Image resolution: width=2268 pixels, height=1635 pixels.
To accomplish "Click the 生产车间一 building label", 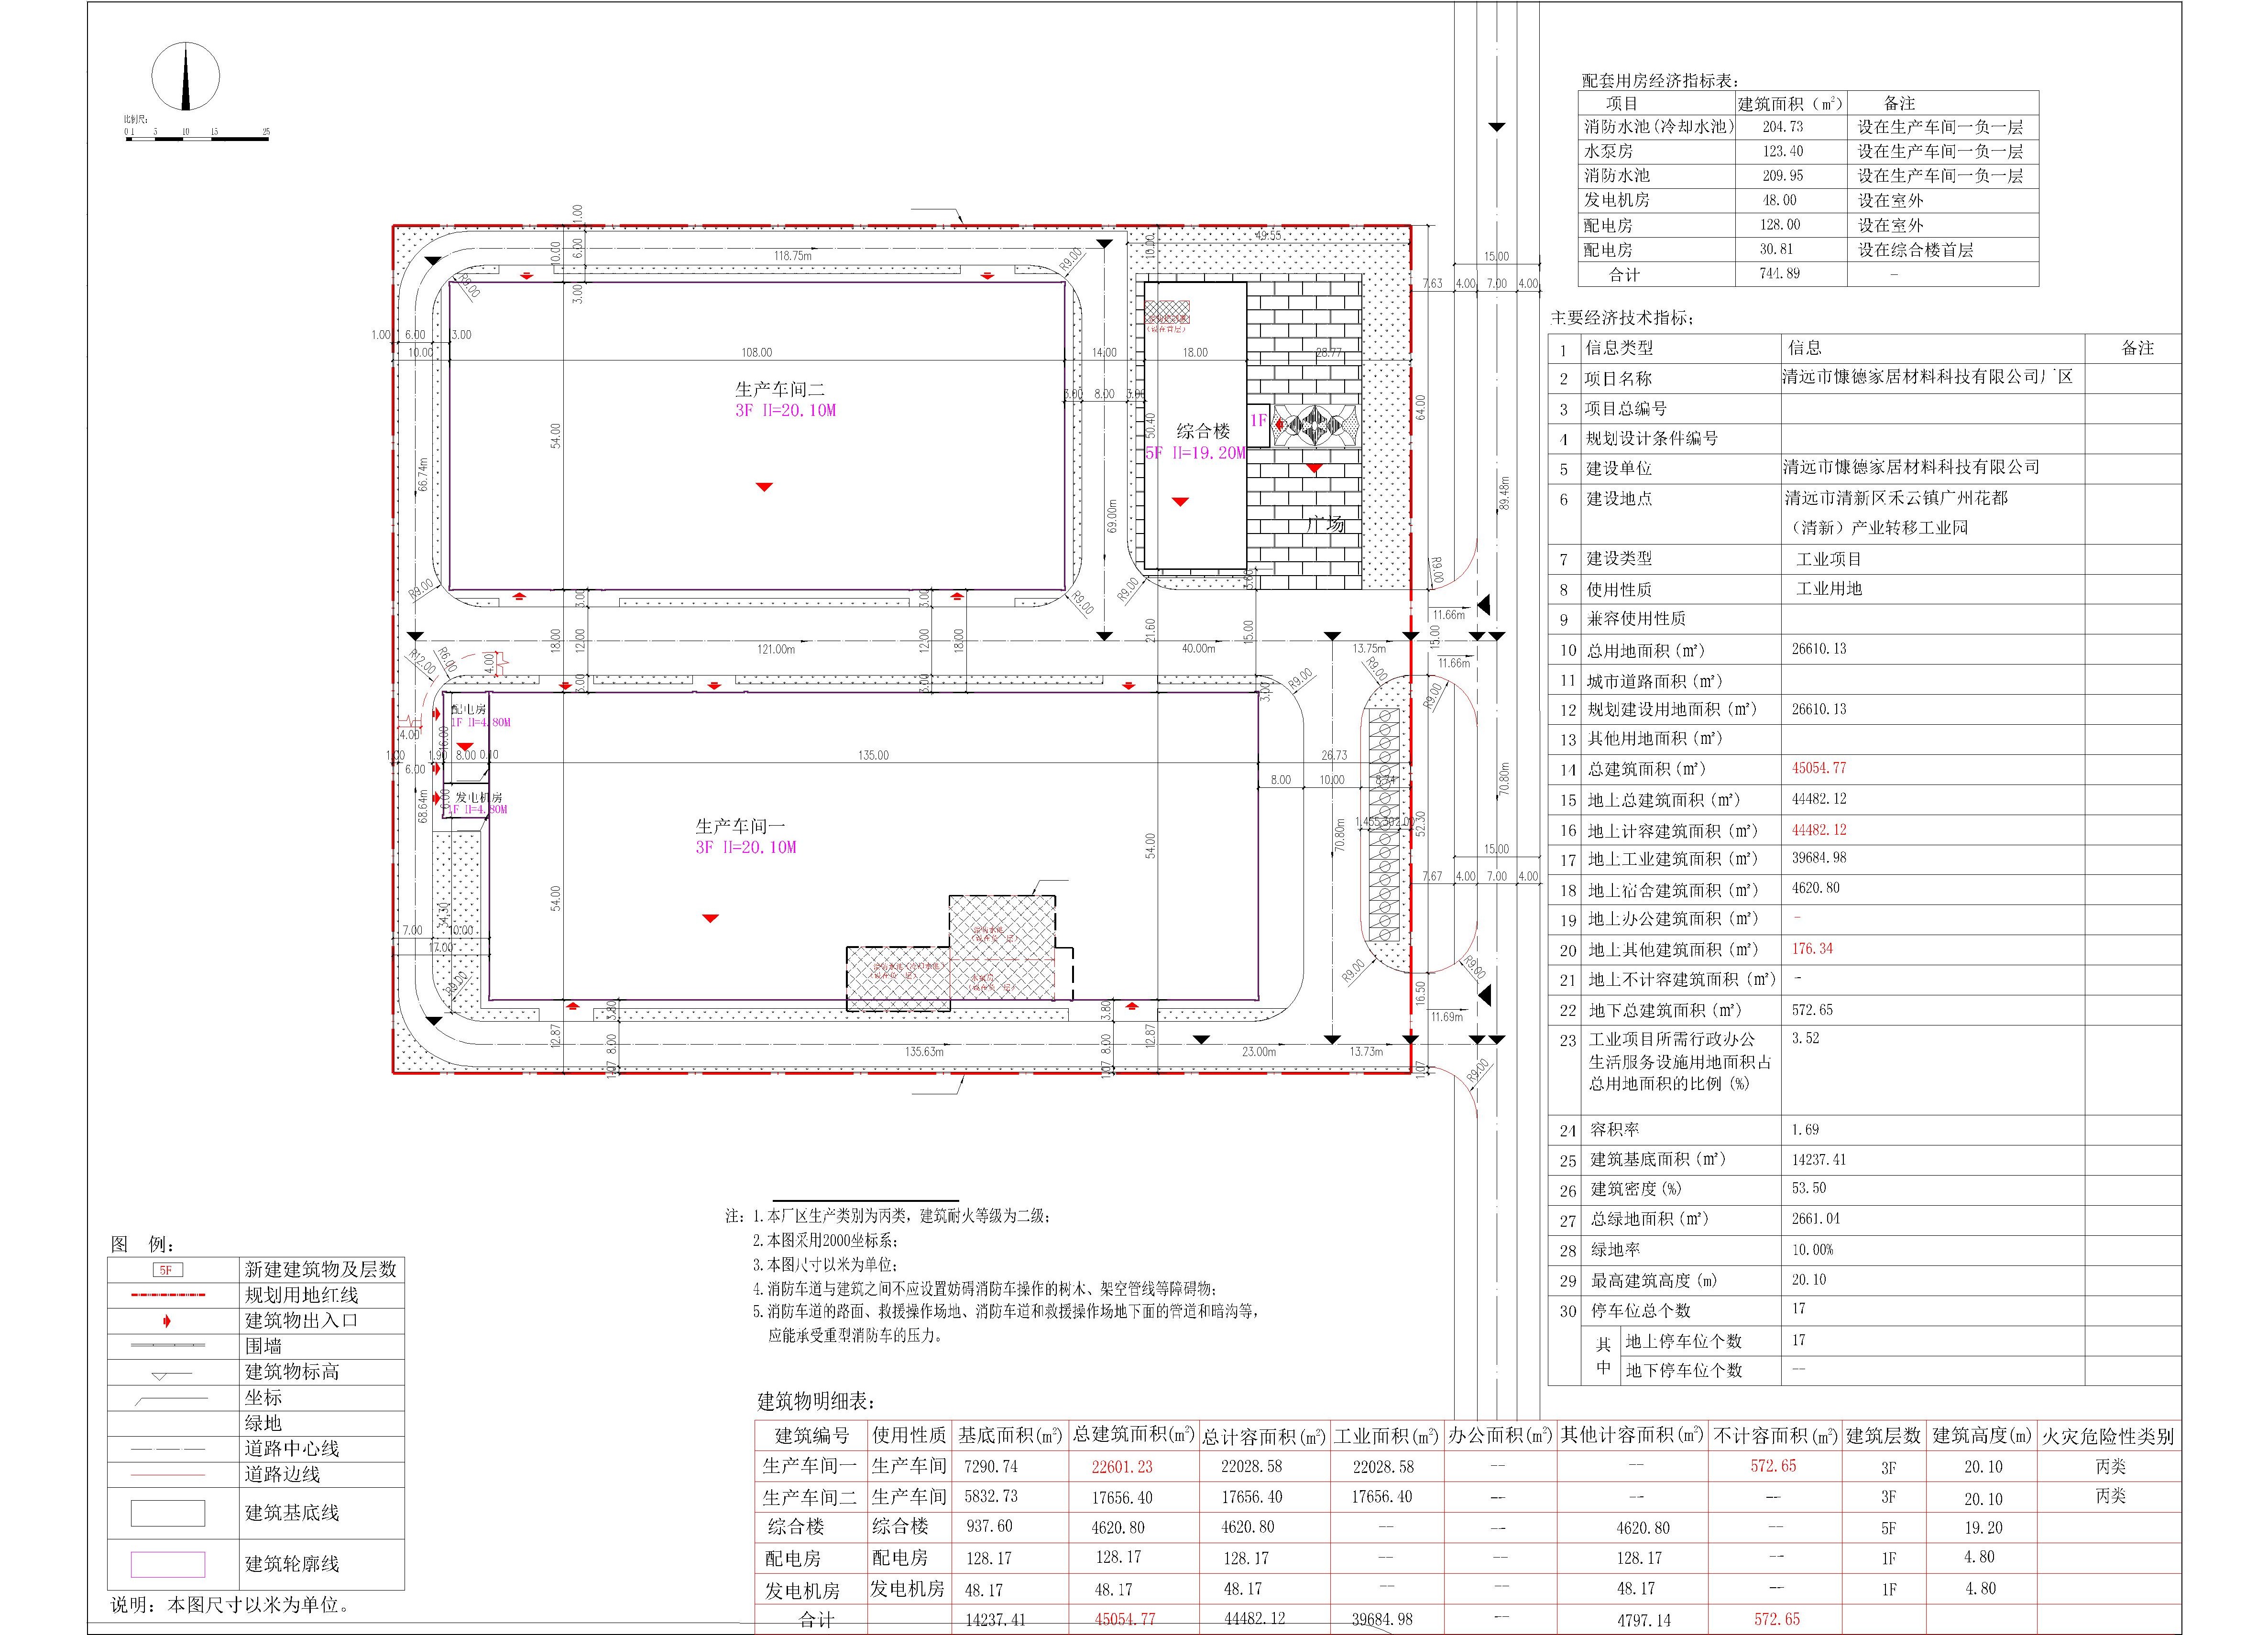I will click(x=741, y=827).
